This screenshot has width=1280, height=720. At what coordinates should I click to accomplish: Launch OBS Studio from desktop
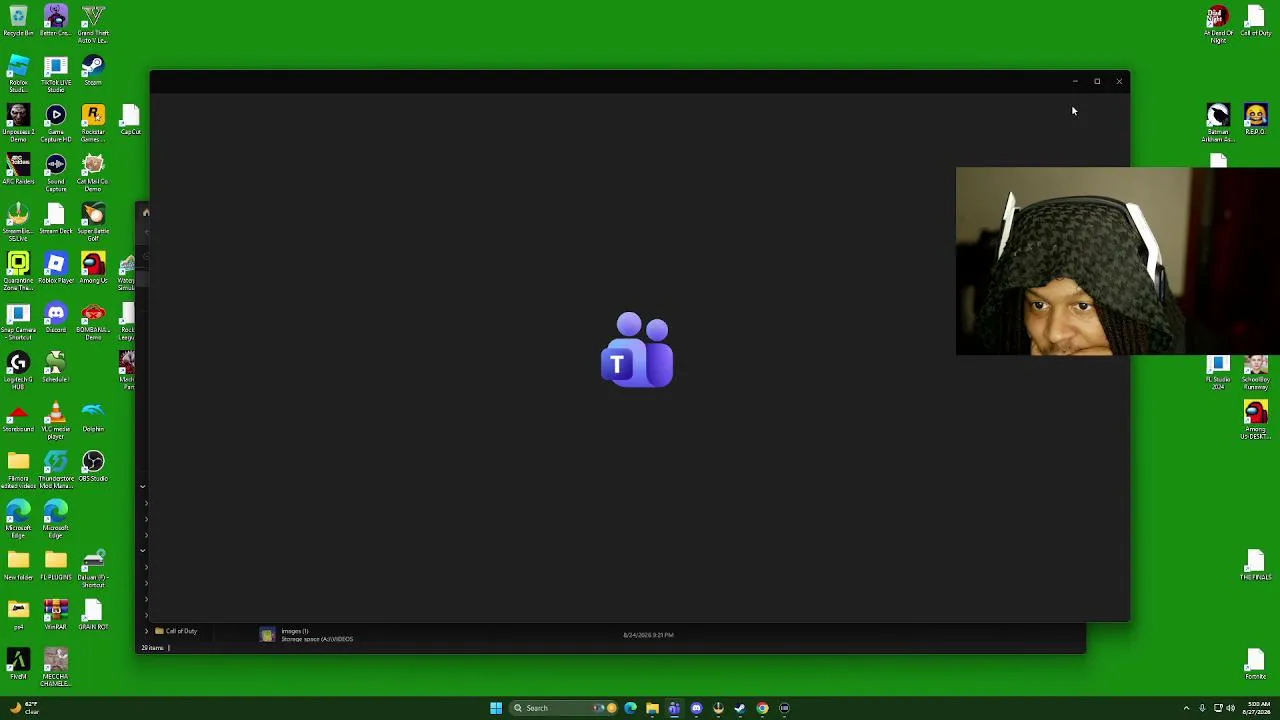[93, 465]
